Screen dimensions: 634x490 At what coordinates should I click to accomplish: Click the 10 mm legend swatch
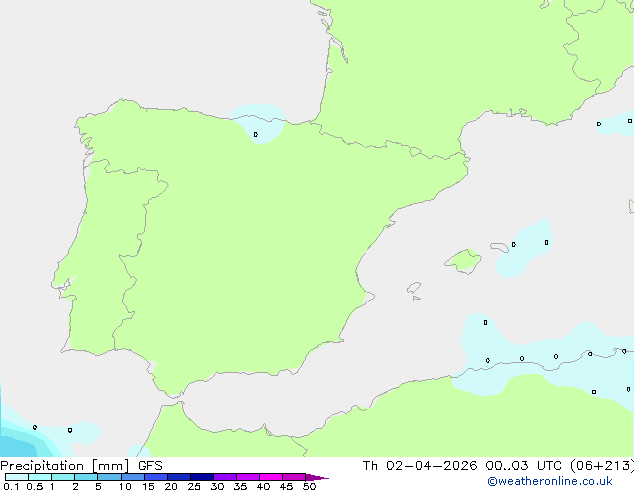133,477
